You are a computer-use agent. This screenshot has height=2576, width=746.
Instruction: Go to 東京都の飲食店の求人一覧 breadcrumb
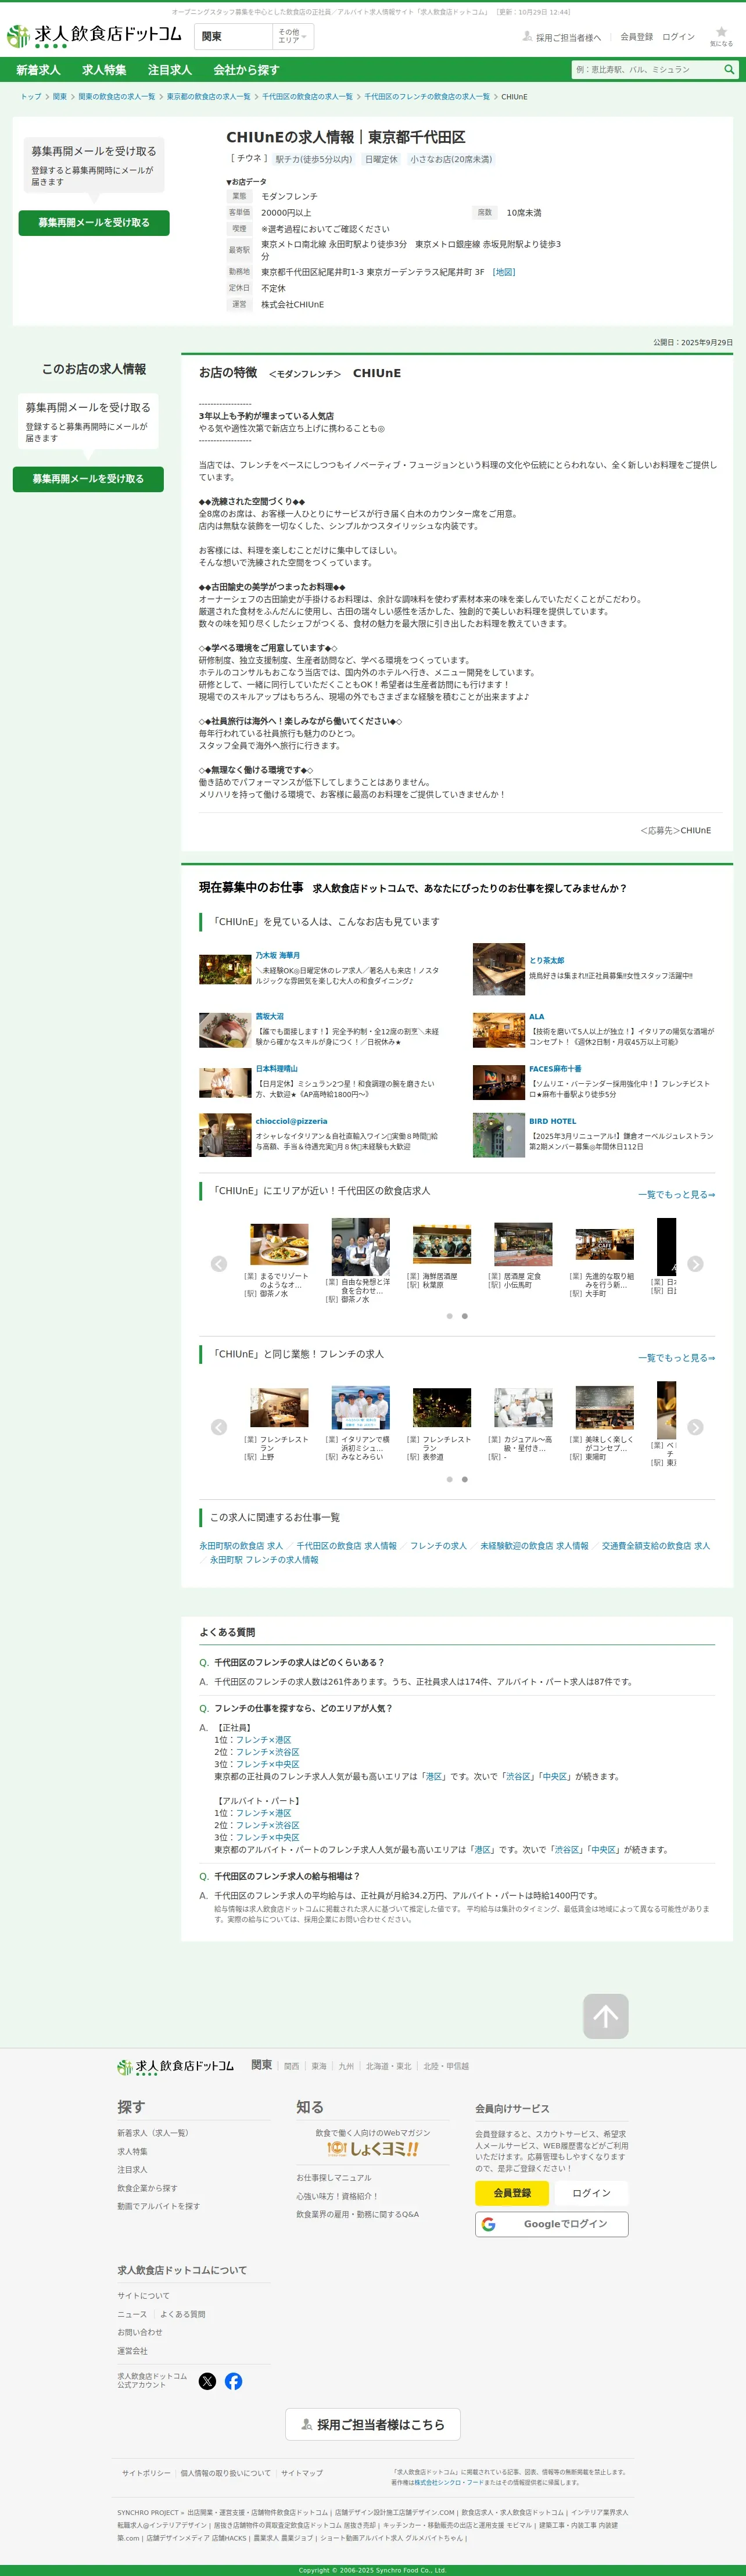[208, 97]
